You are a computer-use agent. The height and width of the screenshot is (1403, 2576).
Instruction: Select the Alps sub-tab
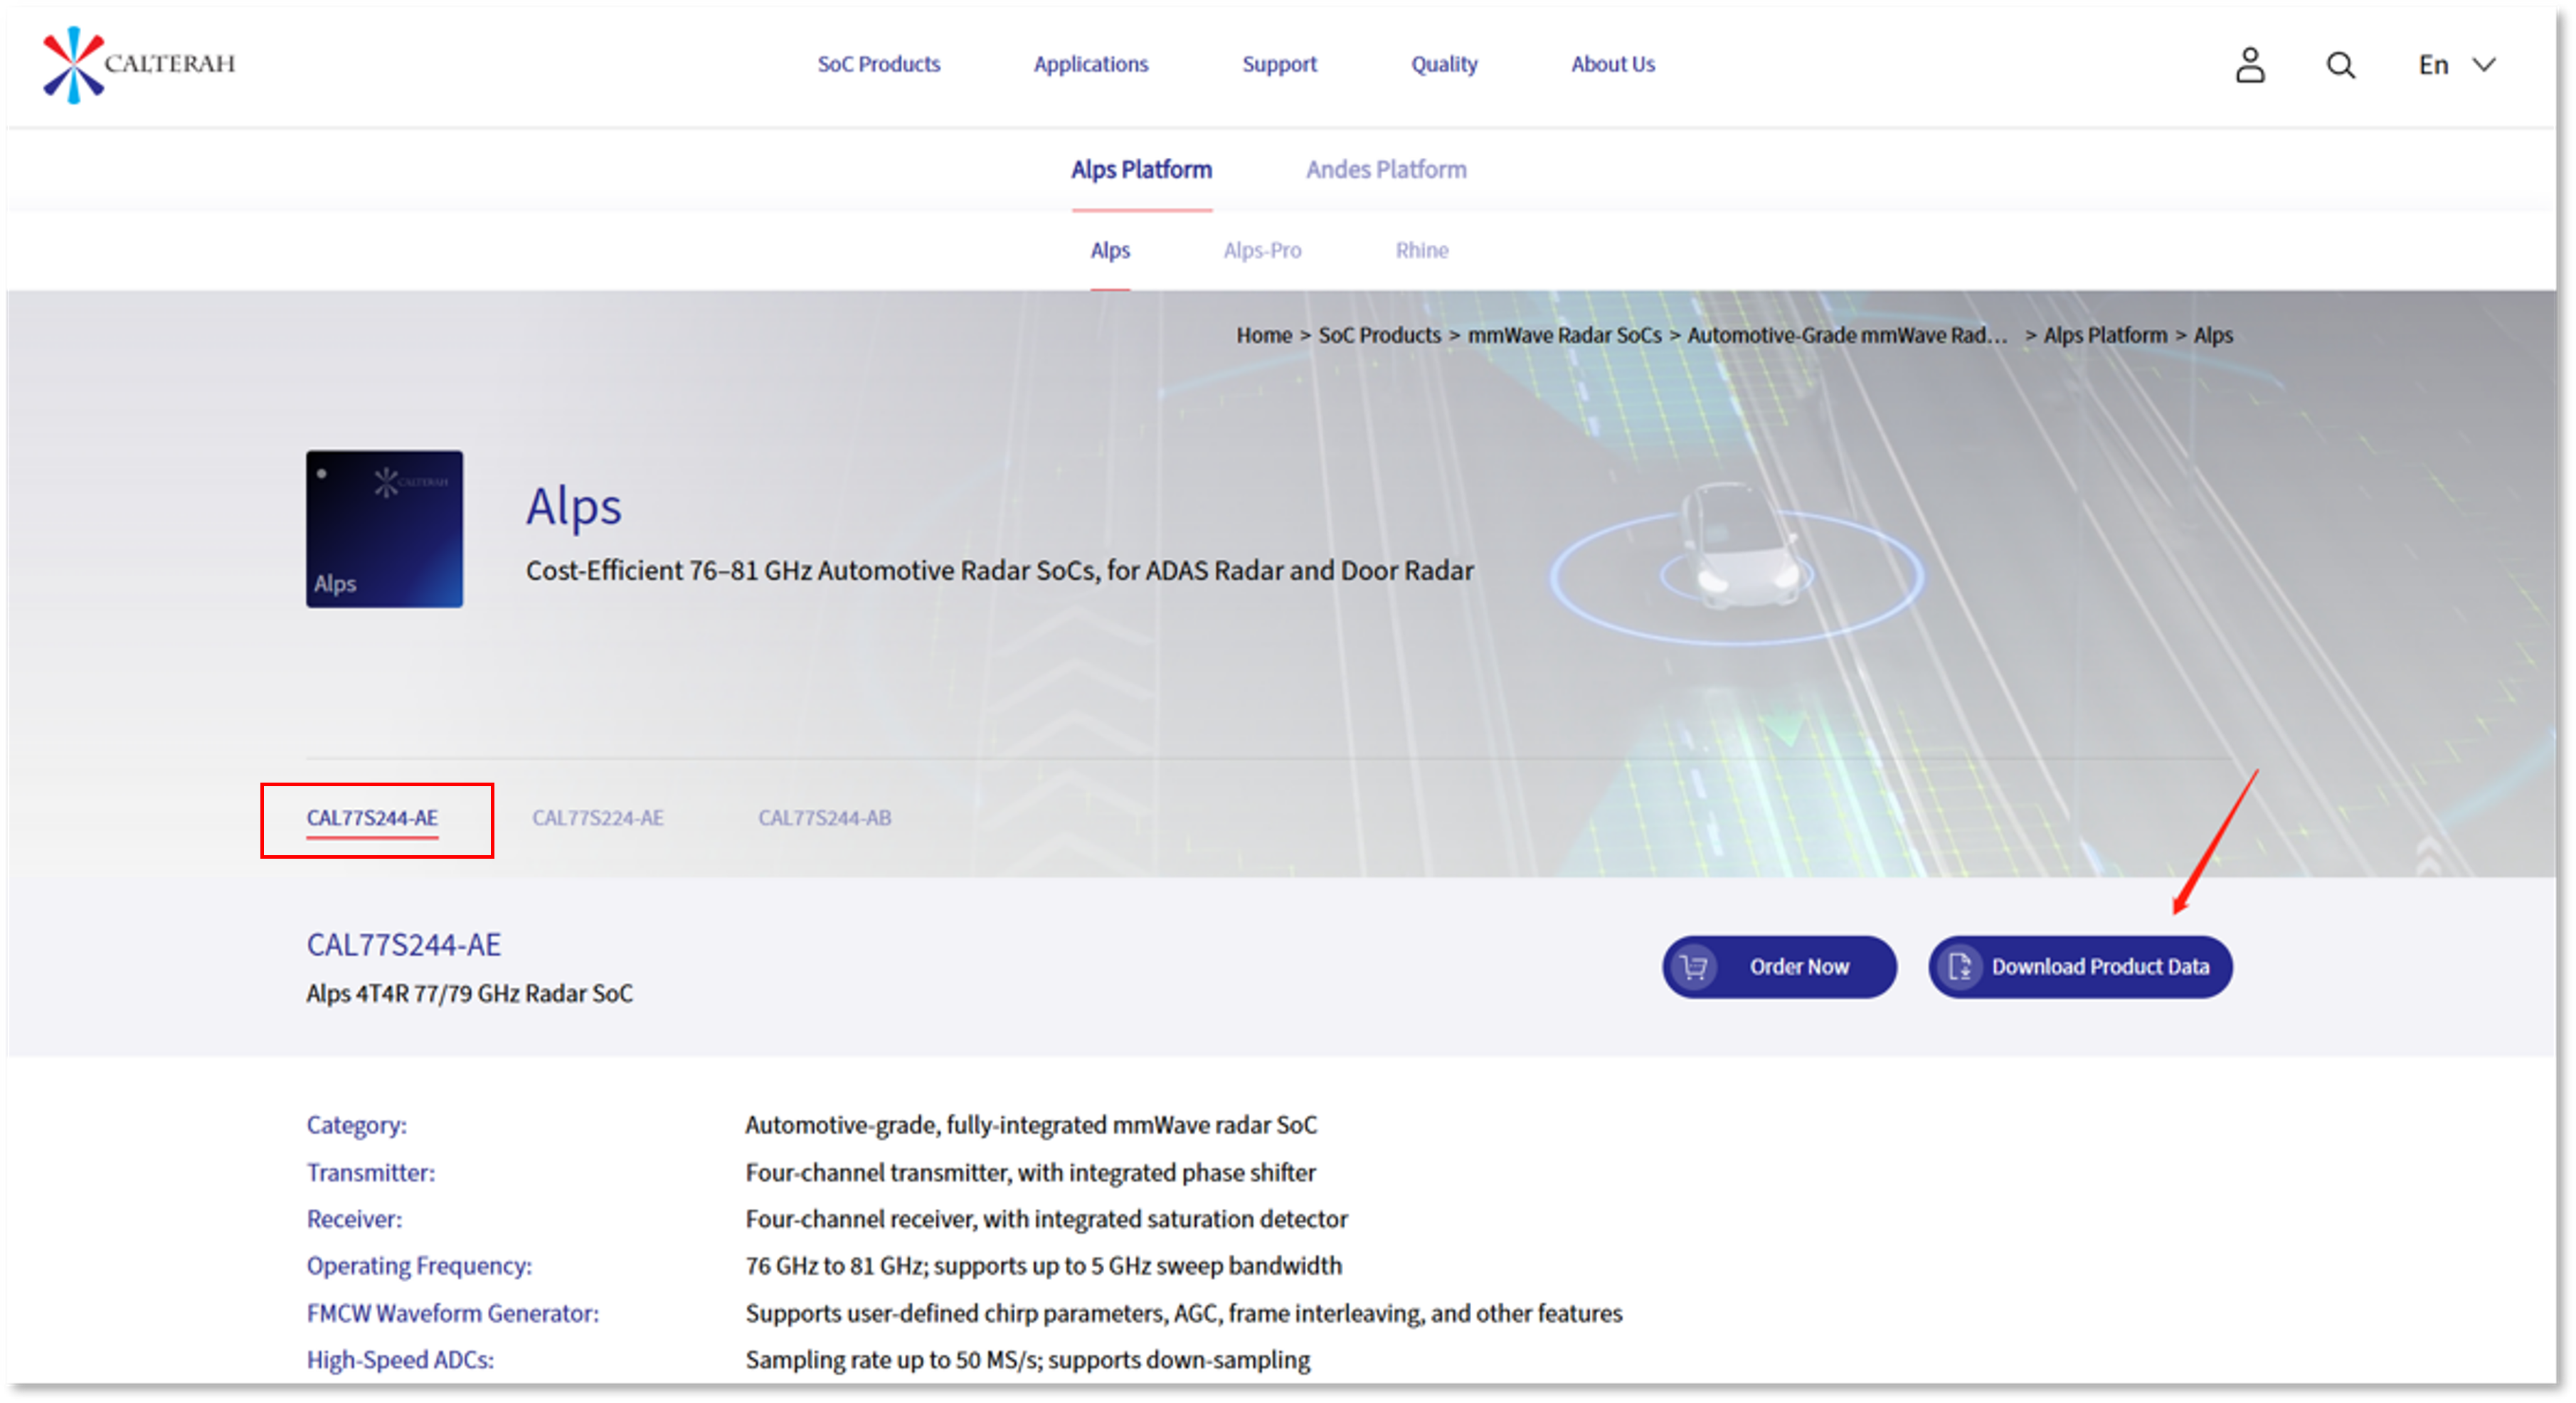[x=1109, y=250]
